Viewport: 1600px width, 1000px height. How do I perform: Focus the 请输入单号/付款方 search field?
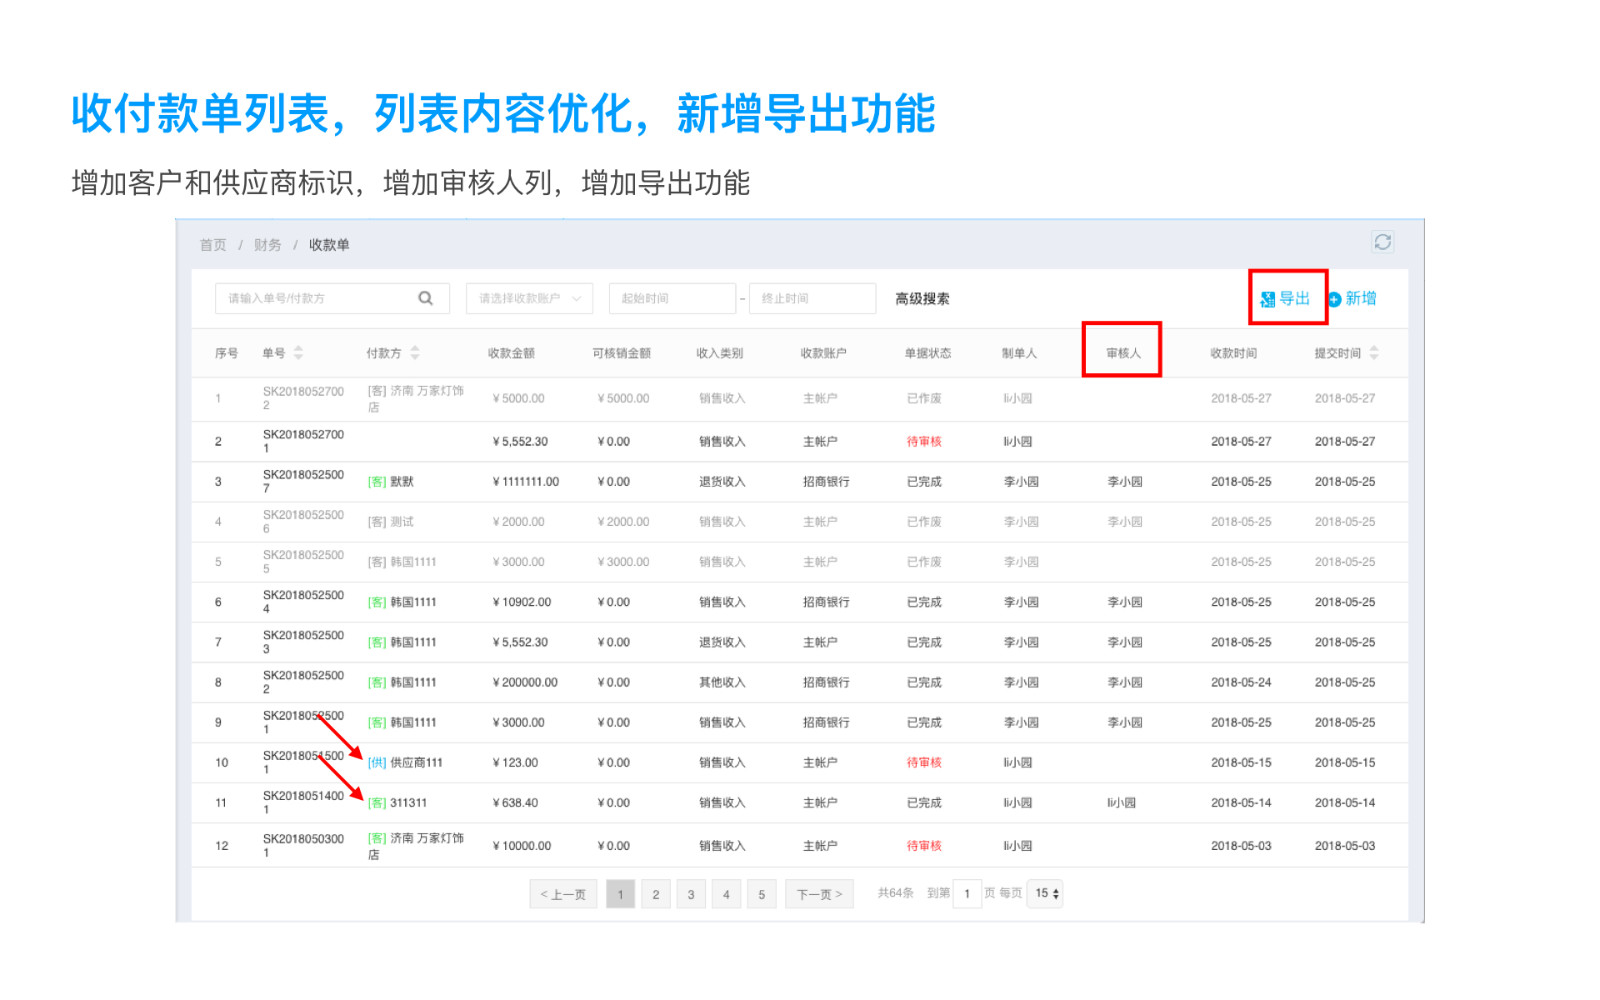coord(315,298)
